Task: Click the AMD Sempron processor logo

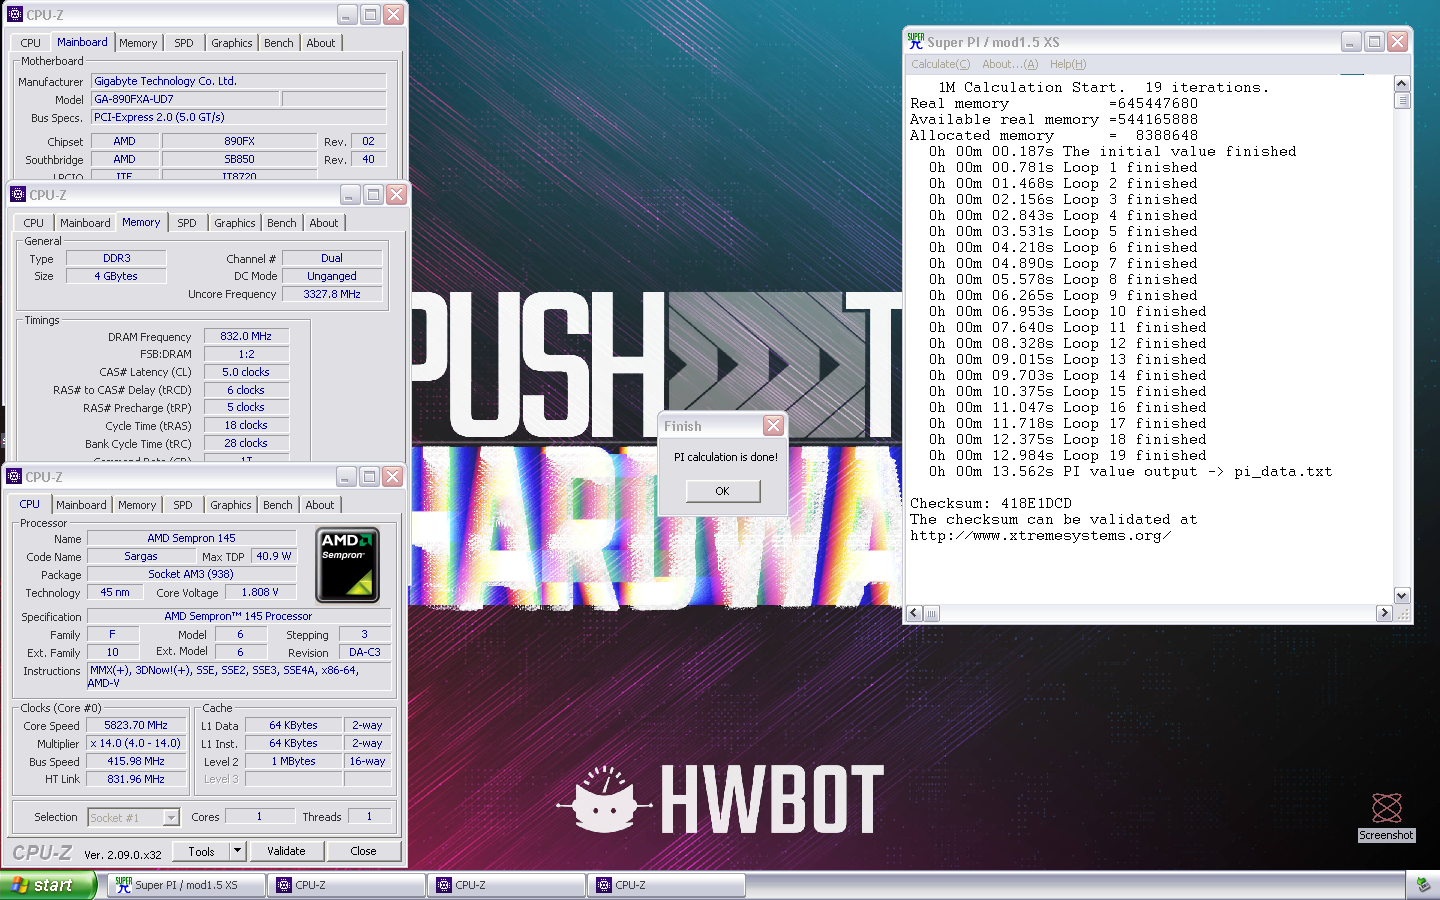Action: (347, 565)
